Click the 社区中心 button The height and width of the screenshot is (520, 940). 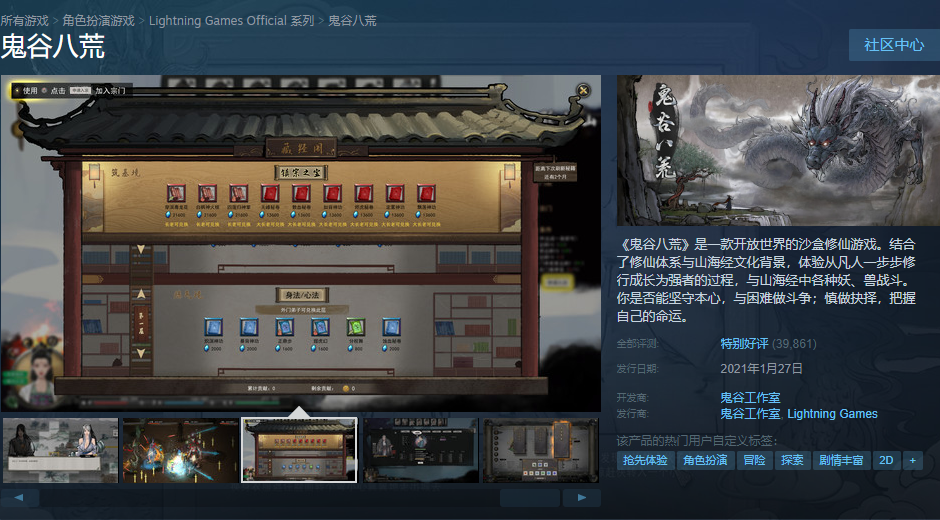(x=894, y=46)
